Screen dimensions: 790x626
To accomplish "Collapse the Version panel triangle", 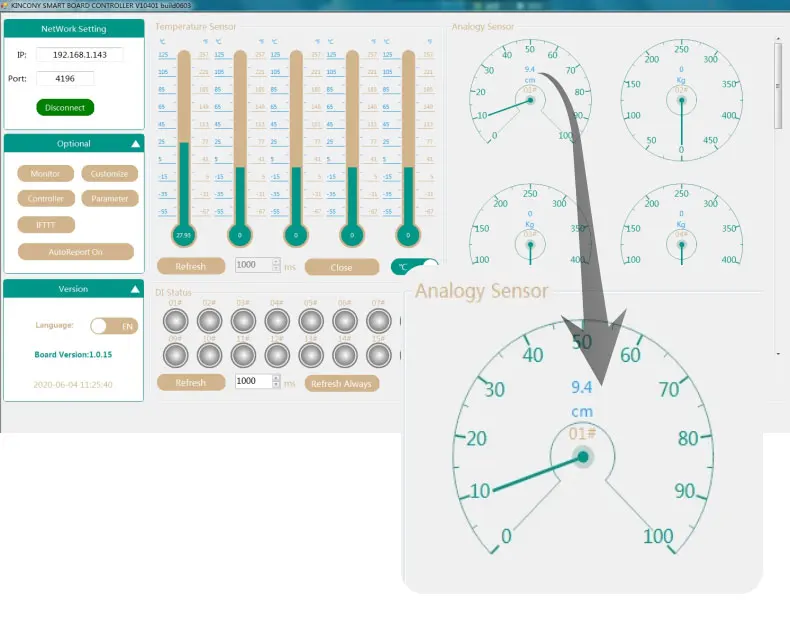I will [135, 289].
